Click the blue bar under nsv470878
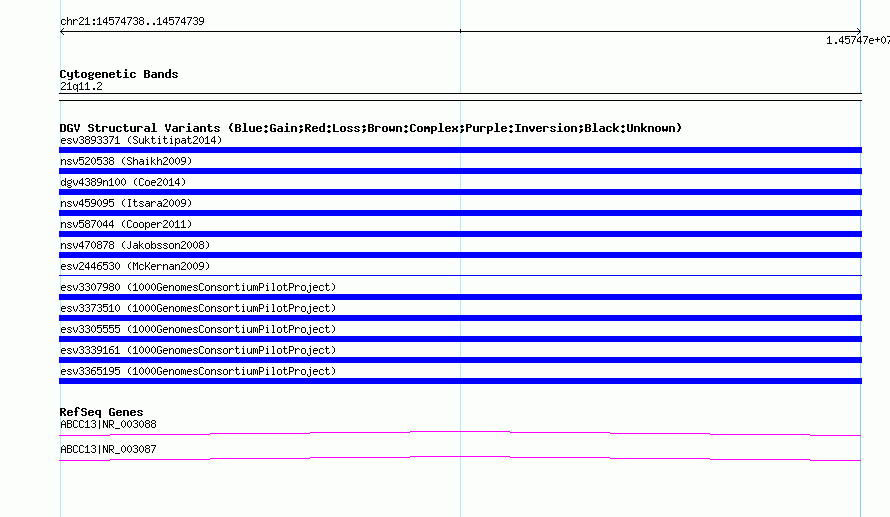 460,255
